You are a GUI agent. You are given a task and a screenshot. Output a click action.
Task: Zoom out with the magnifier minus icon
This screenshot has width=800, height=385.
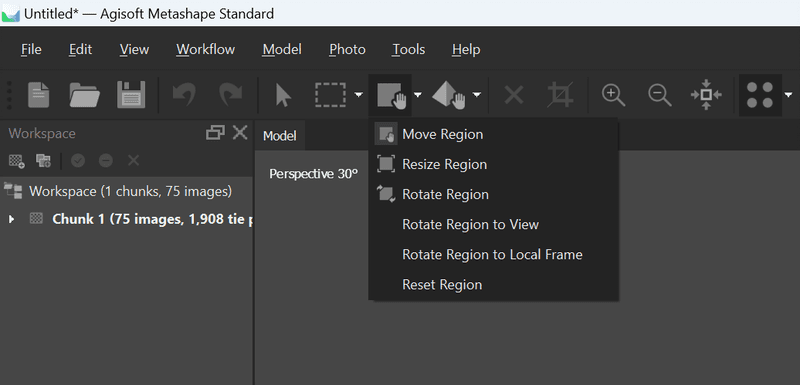pyautogui.click(x=660, y=95)
